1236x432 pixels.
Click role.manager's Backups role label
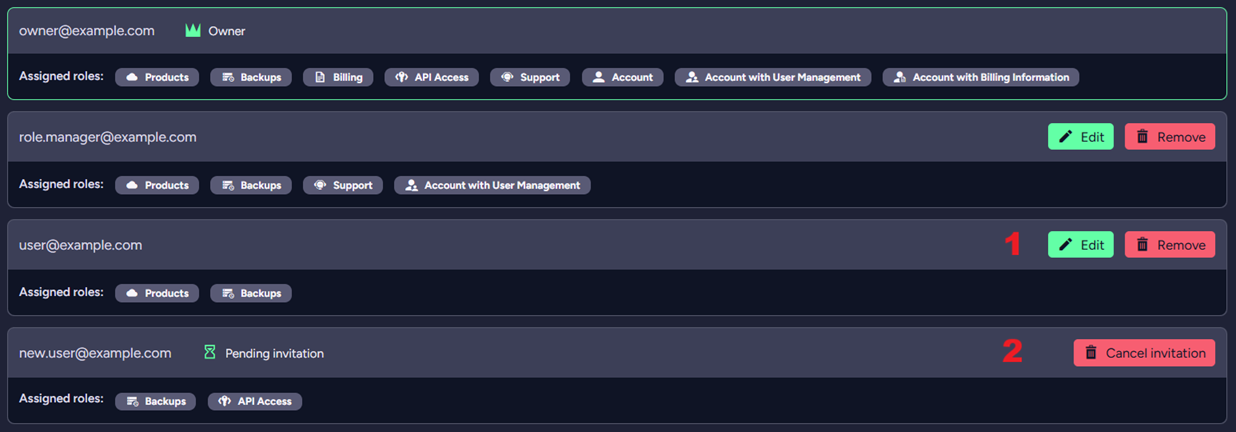tap(261, 185)
